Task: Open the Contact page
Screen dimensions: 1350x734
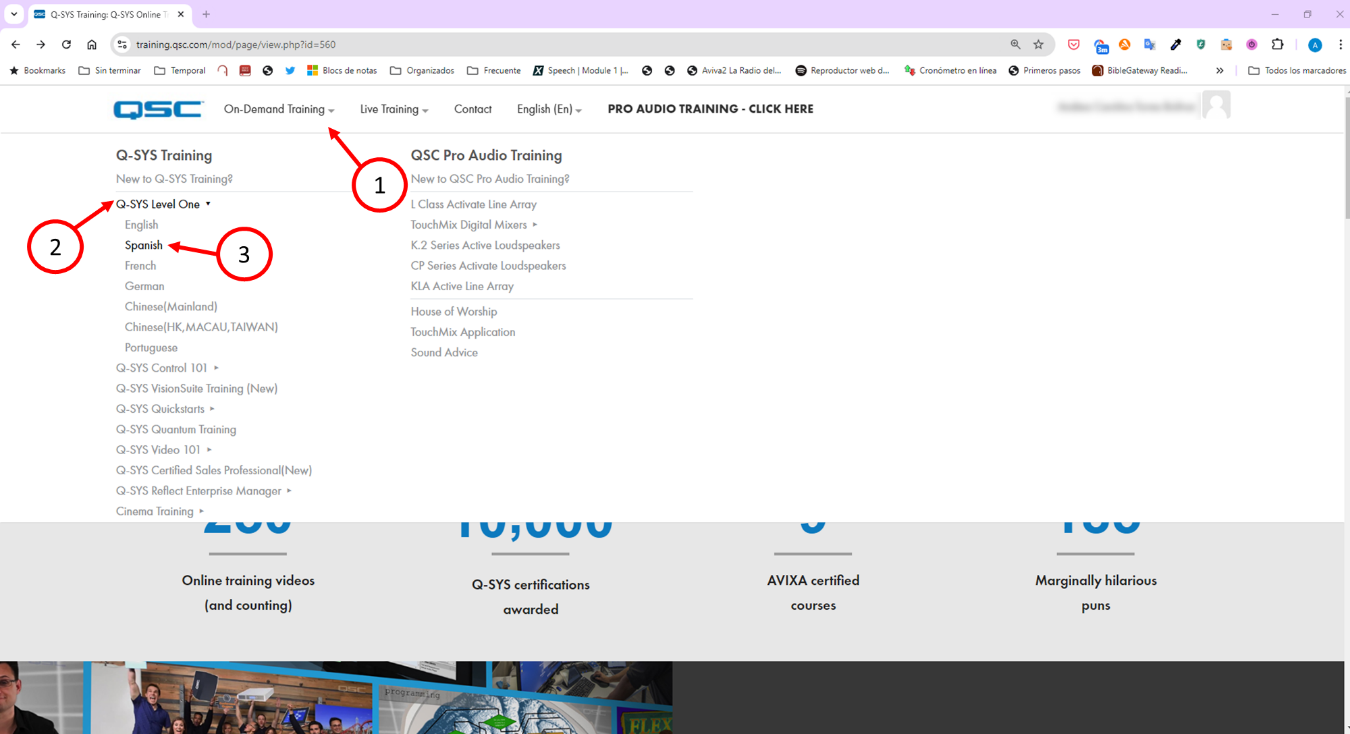Action: [x=473, y=109]
